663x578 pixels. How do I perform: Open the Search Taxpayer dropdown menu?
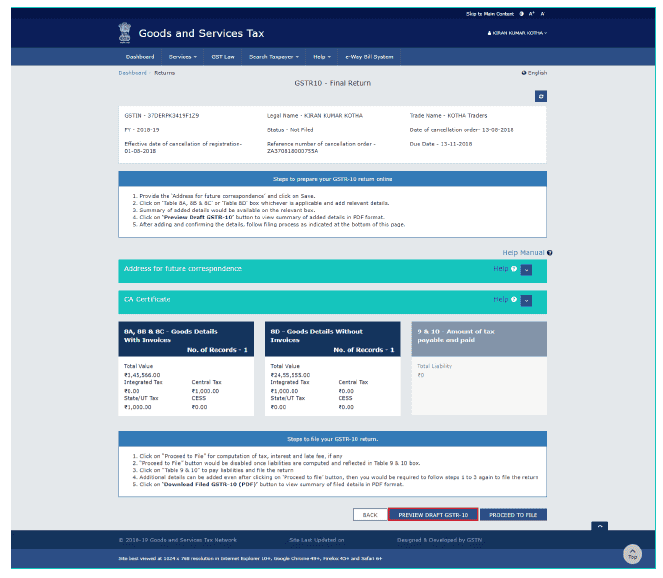(274, 57)
